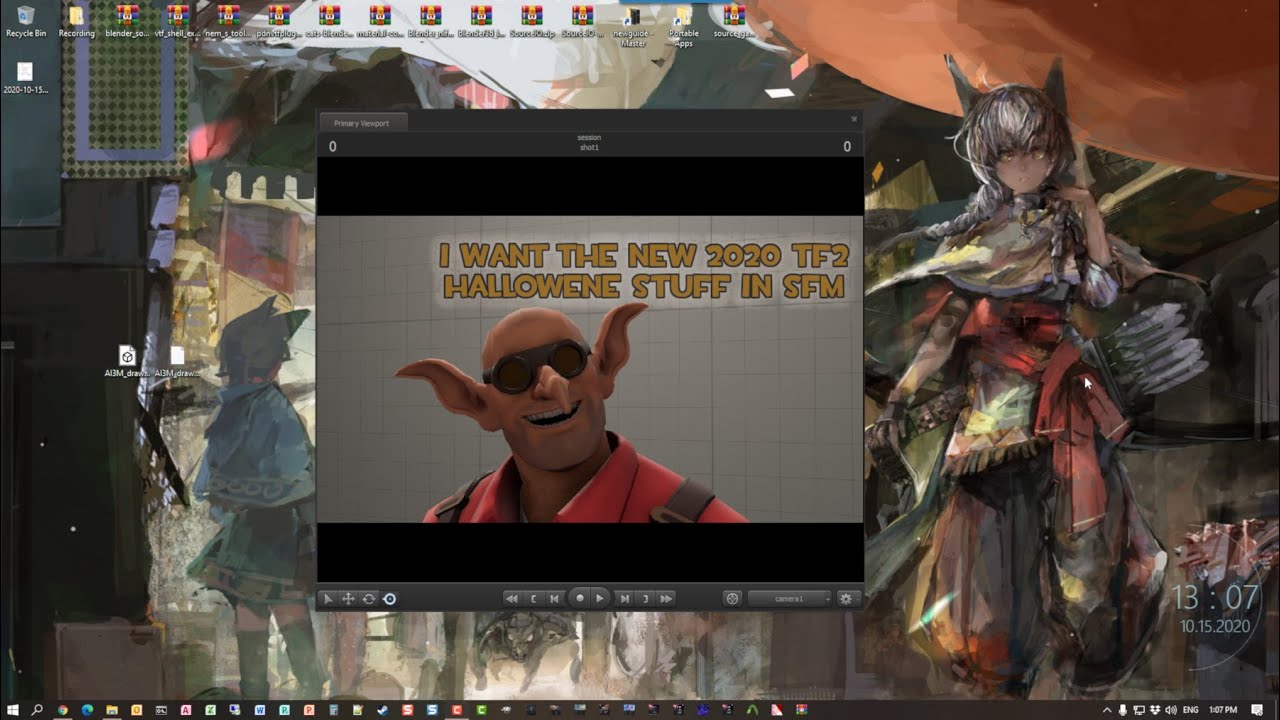The image size is (1280, 720).
Task: Open the volume control in tray
Action: point(1171,710)
